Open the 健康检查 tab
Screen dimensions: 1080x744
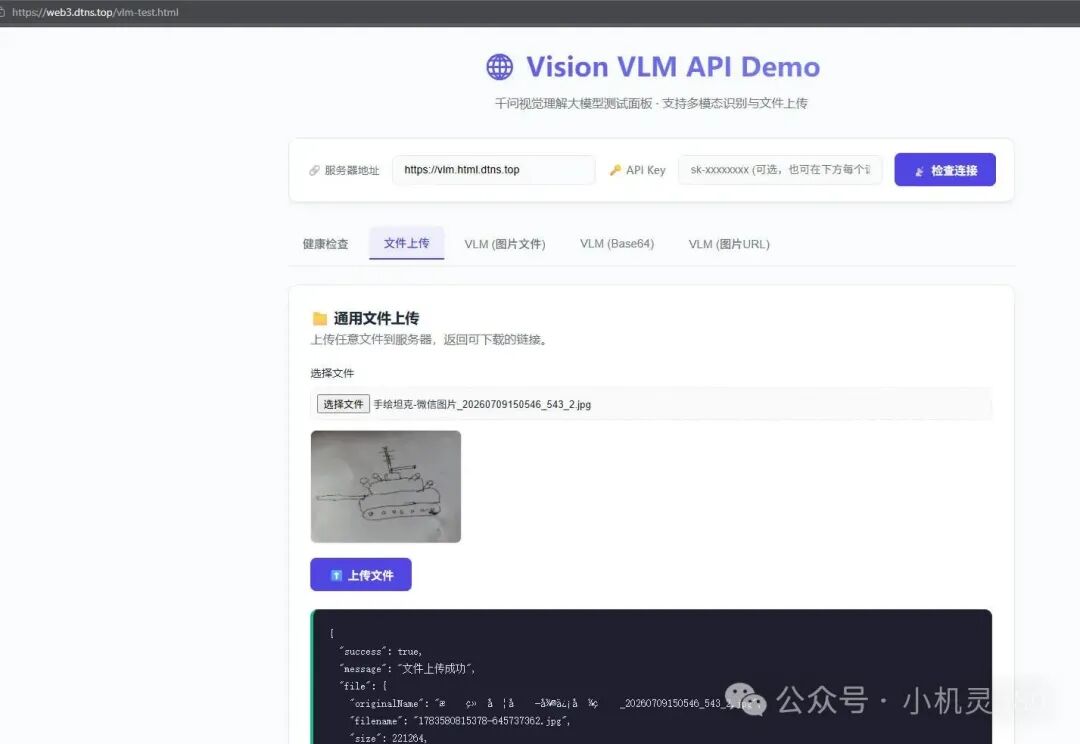[x=326, y=244]
